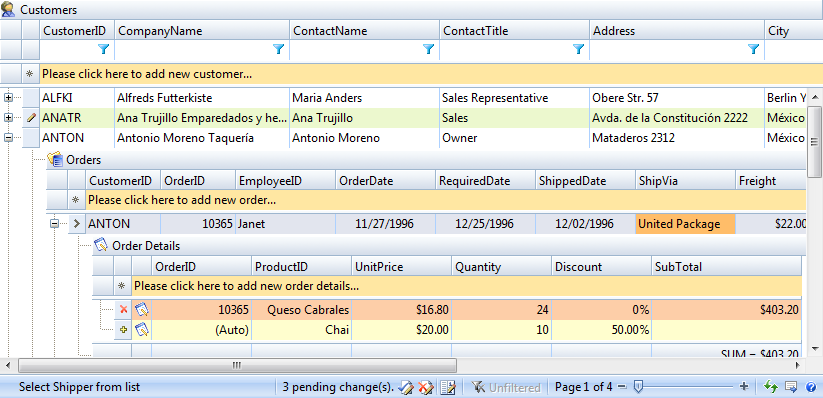Click the green refresh arrows icon
Screen dimensions: 823x398
[771, 387]
